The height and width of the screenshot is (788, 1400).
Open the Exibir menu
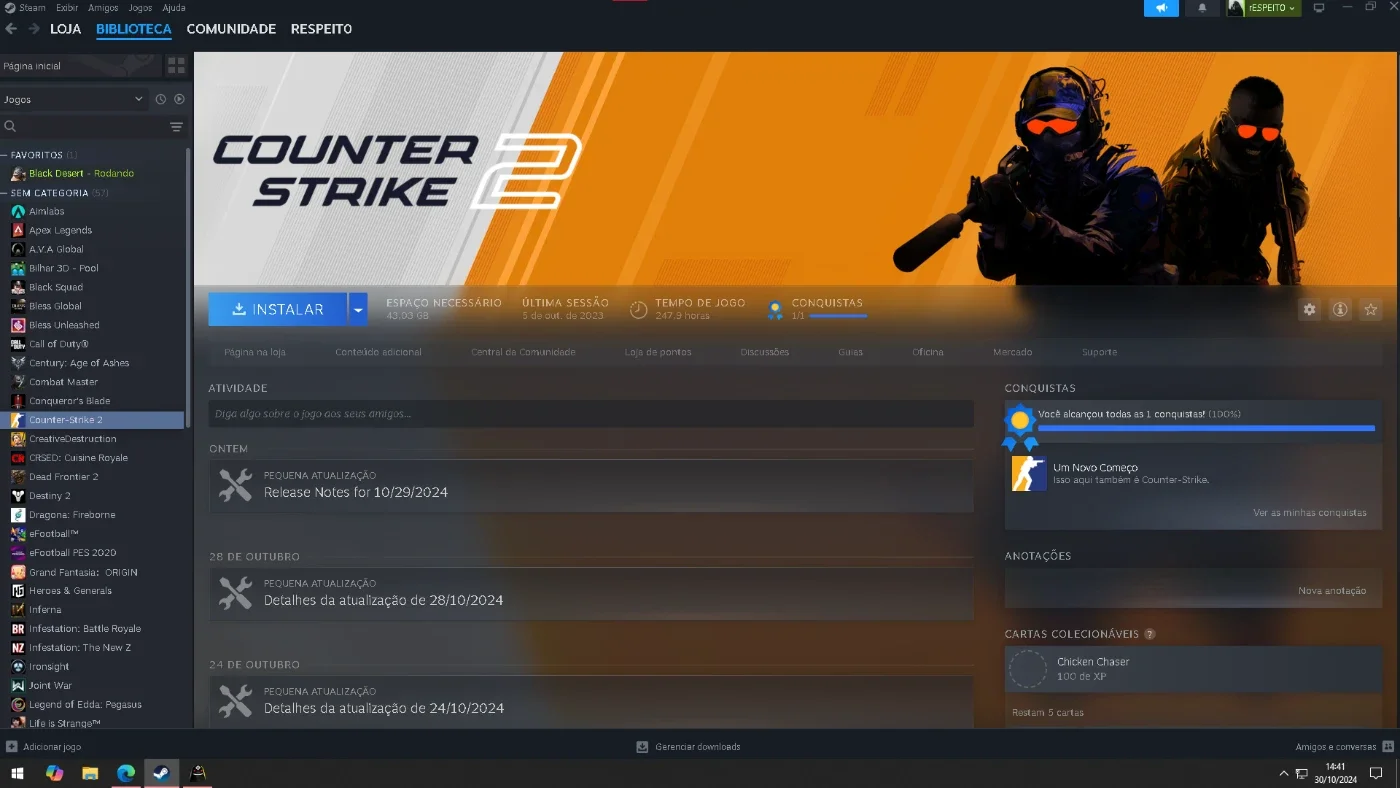67,8
